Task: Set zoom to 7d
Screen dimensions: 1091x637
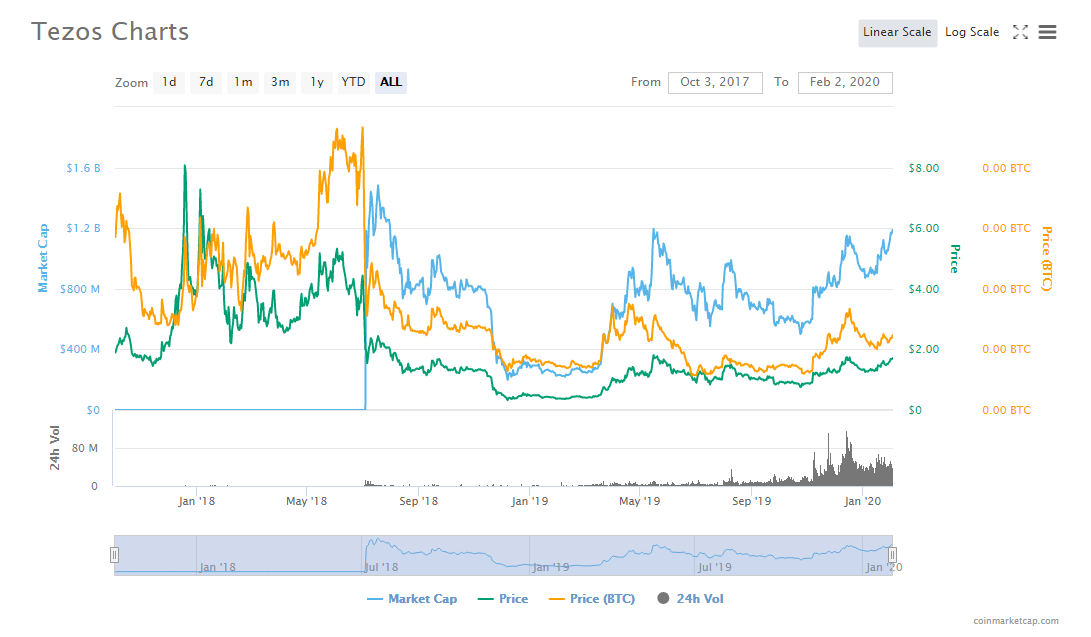Action: coord(206,82)
